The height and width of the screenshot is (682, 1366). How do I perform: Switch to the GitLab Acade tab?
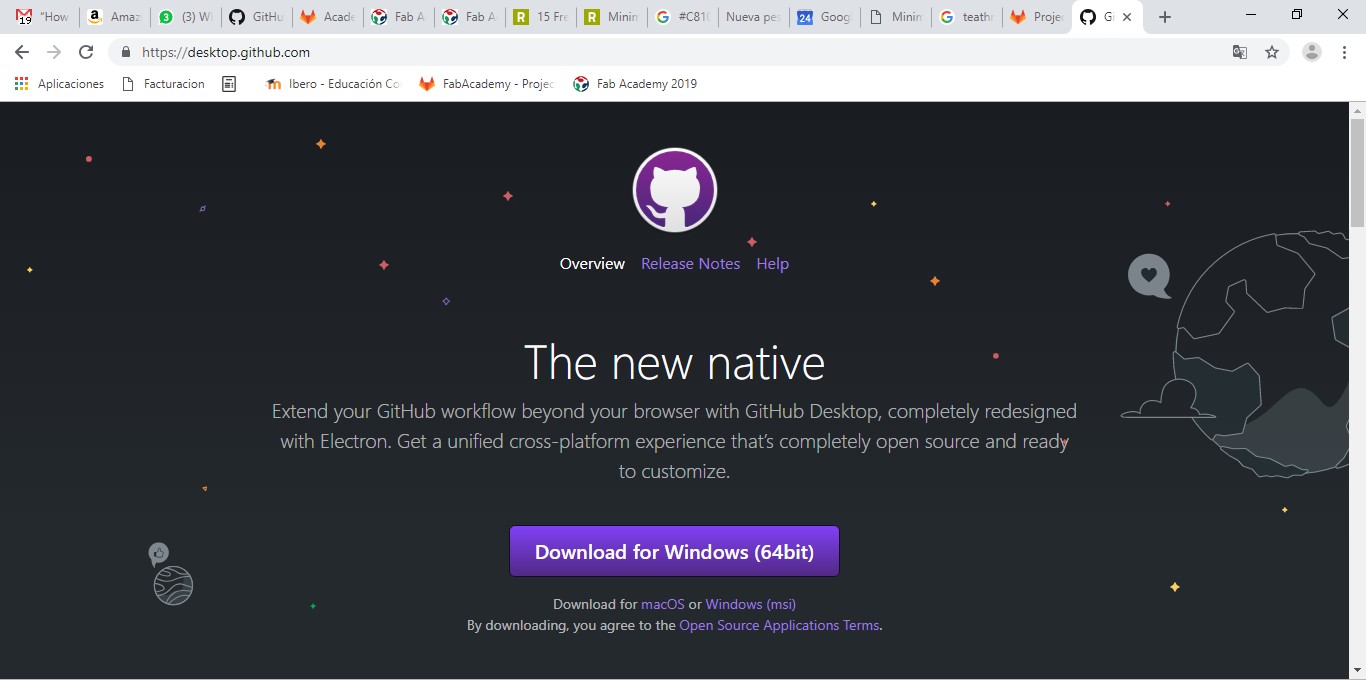click(x=327, y=17)
